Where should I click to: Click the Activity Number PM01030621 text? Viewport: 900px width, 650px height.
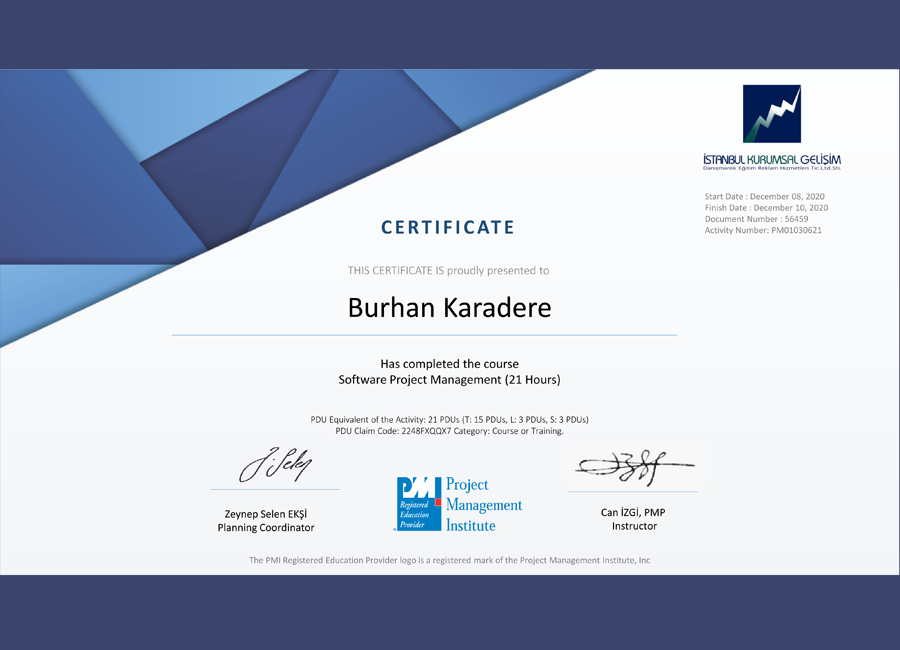point(763,231)
